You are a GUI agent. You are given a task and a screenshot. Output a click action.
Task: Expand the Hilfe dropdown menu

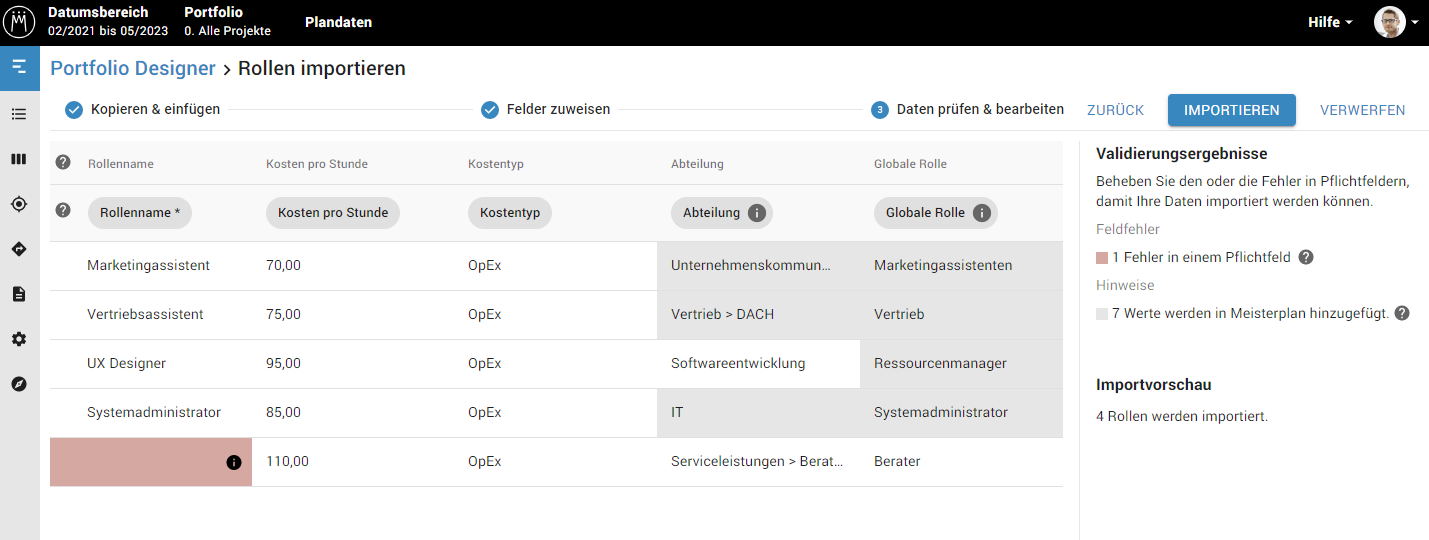[1330, 22]
